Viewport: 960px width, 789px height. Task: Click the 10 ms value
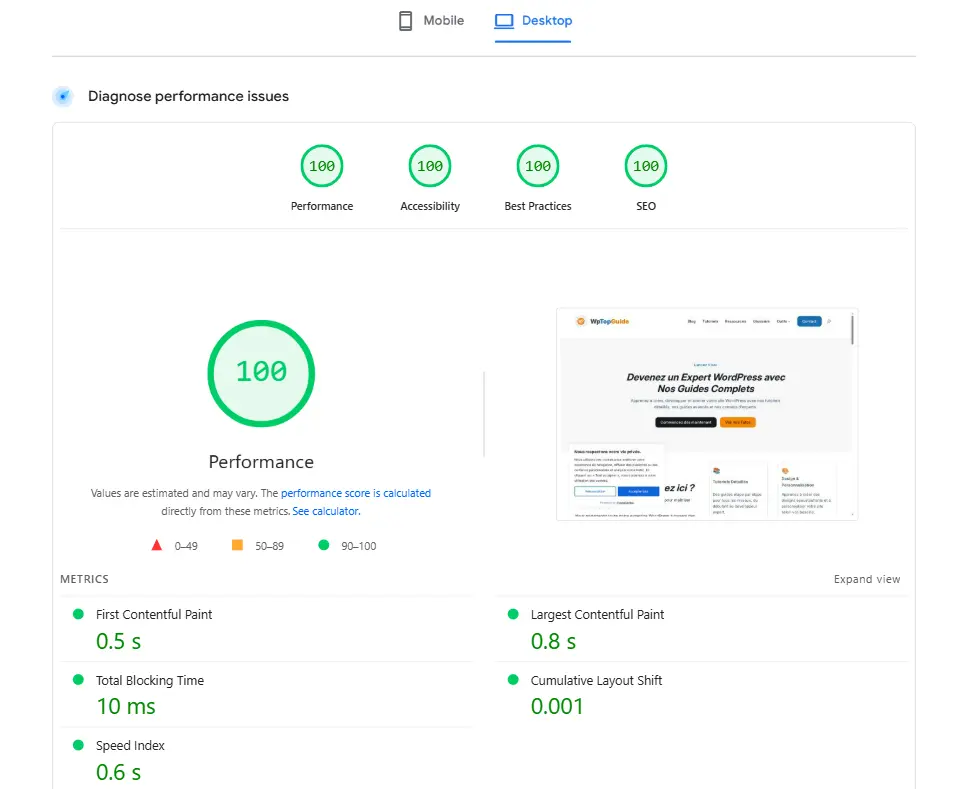(126, 706)
